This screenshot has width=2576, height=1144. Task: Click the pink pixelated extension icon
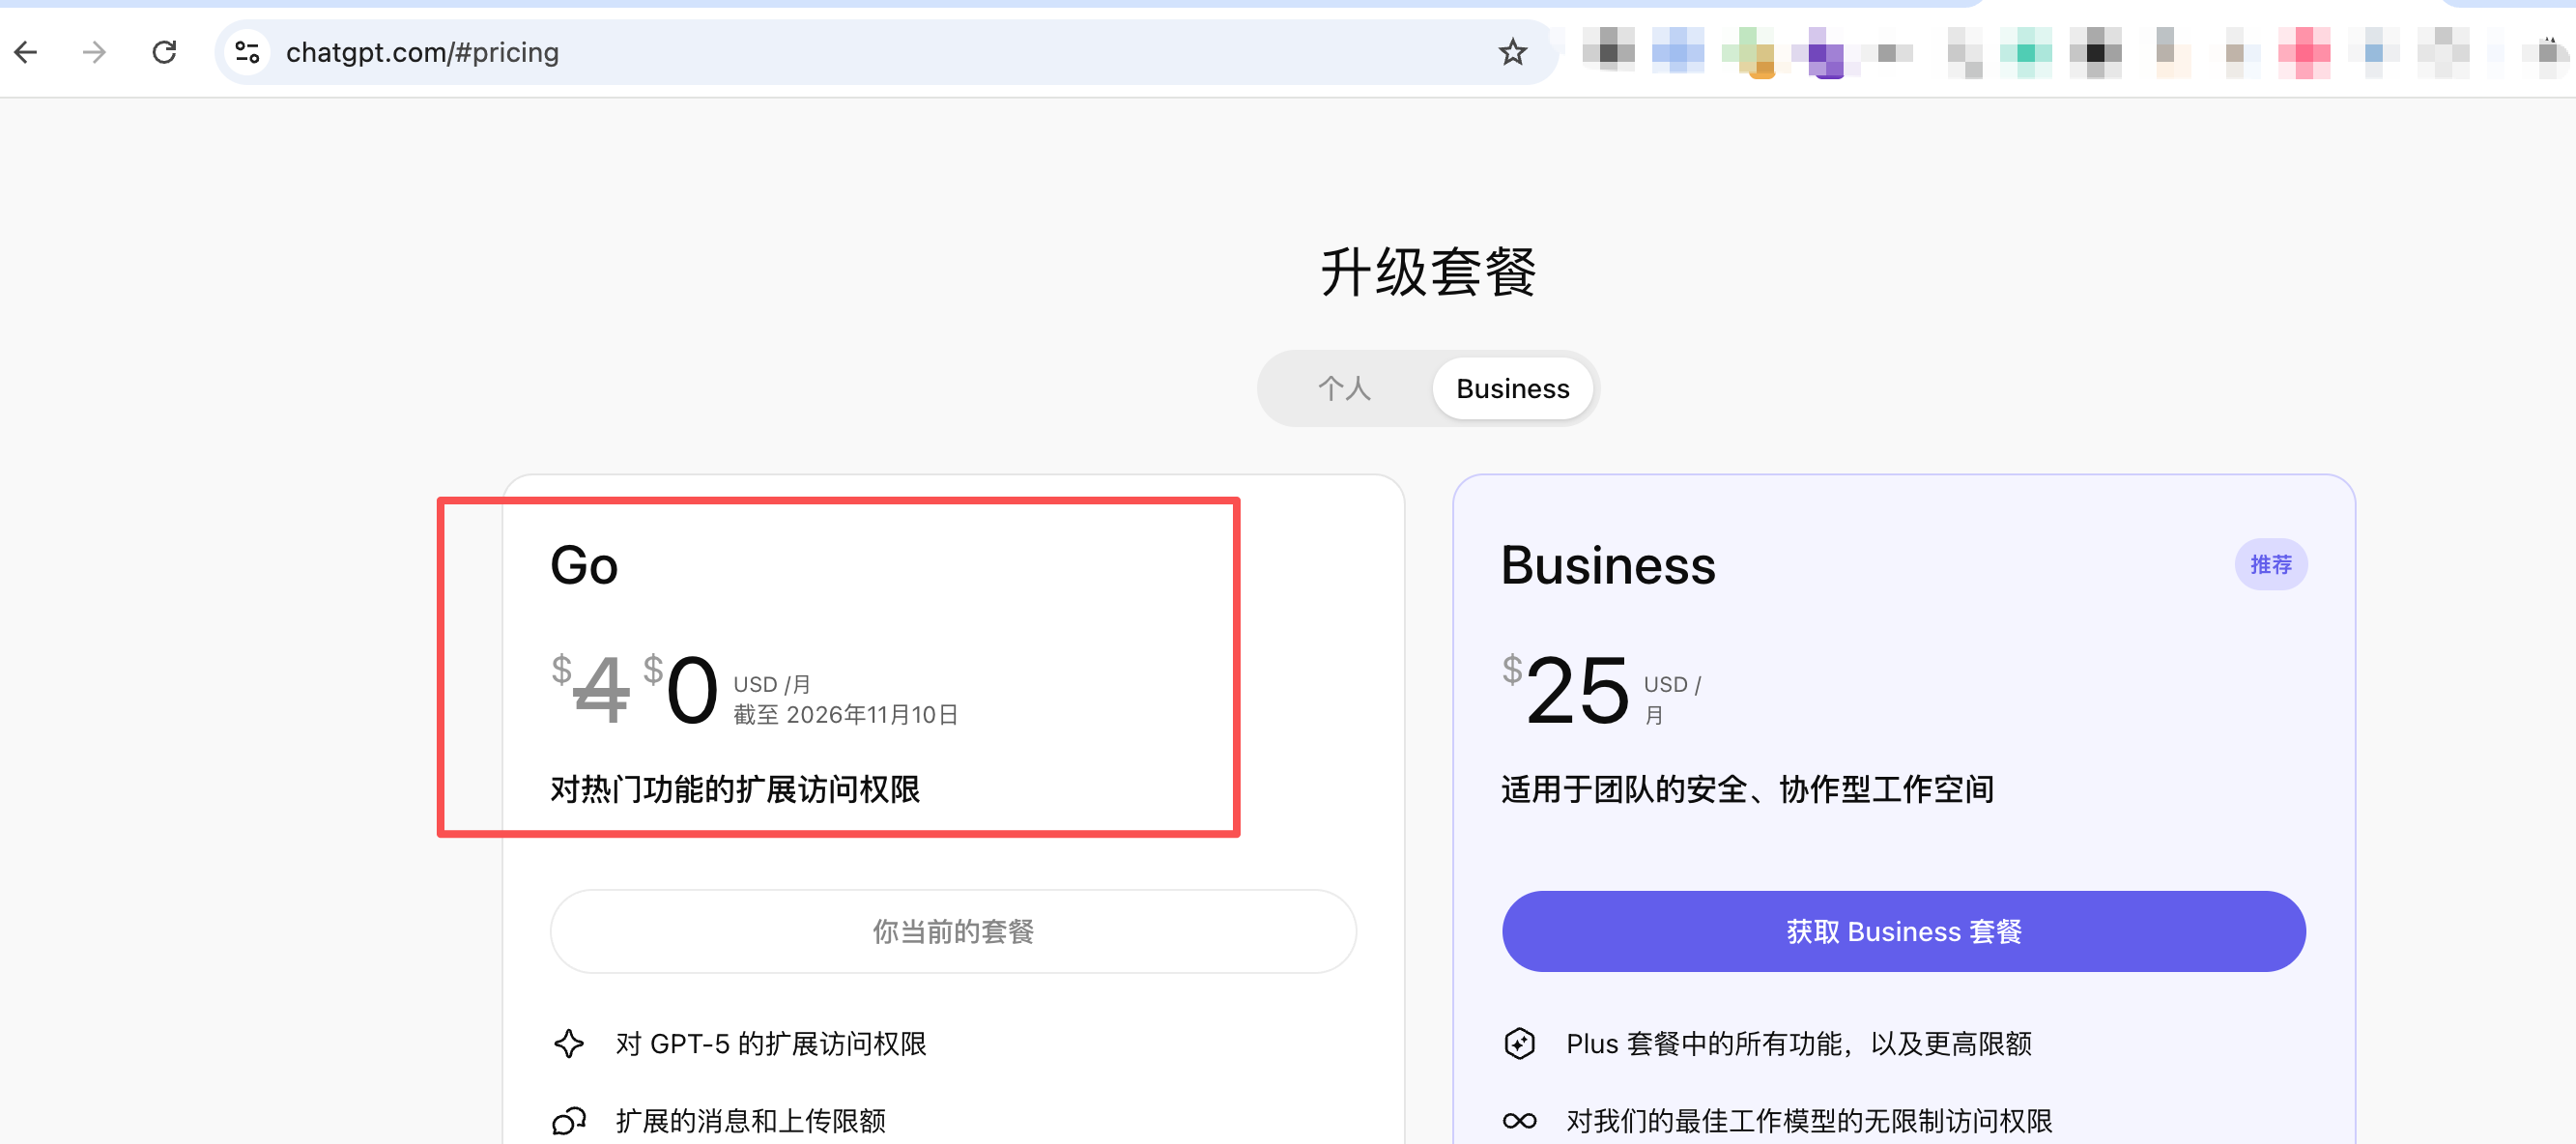click(2304, 52)
